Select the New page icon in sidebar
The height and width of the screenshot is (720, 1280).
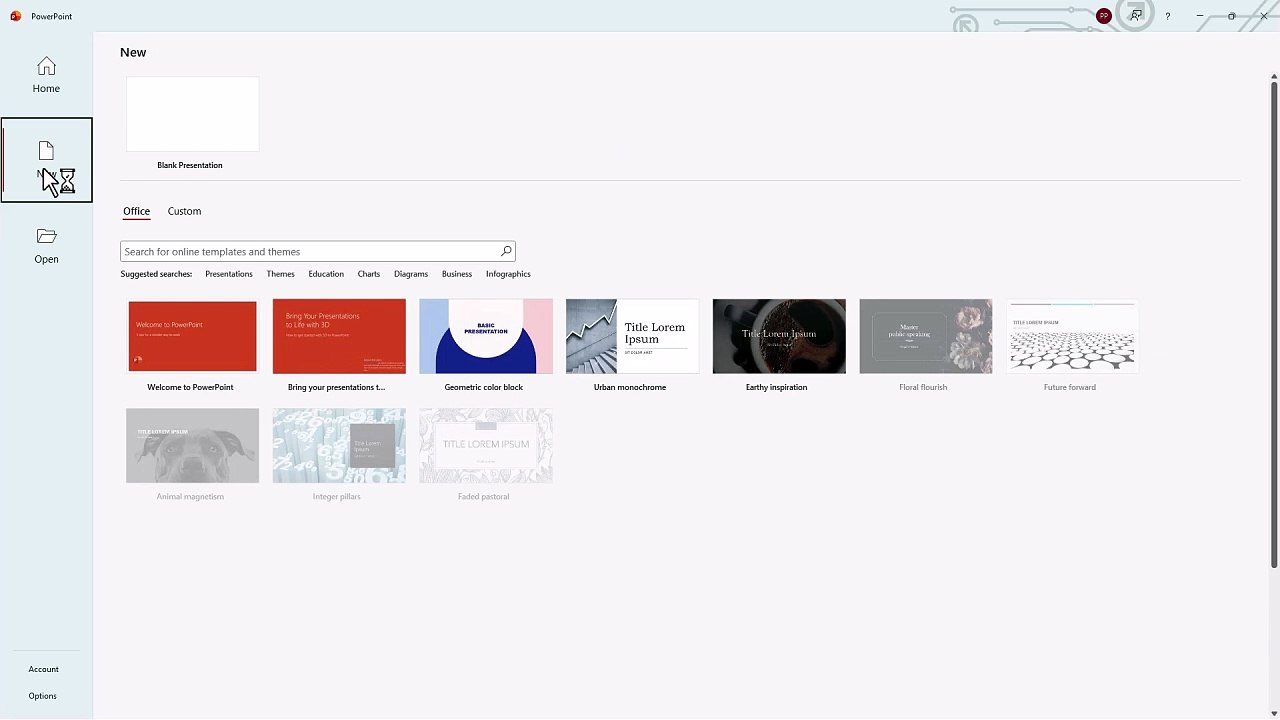[46, 151]
